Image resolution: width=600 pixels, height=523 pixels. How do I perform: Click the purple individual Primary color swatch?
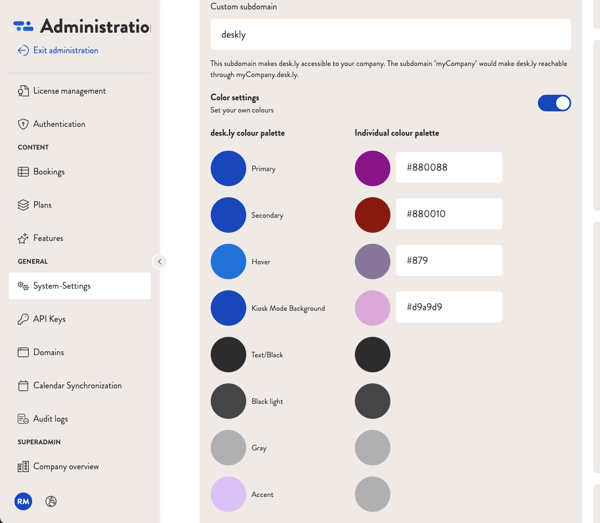point(372,168)
